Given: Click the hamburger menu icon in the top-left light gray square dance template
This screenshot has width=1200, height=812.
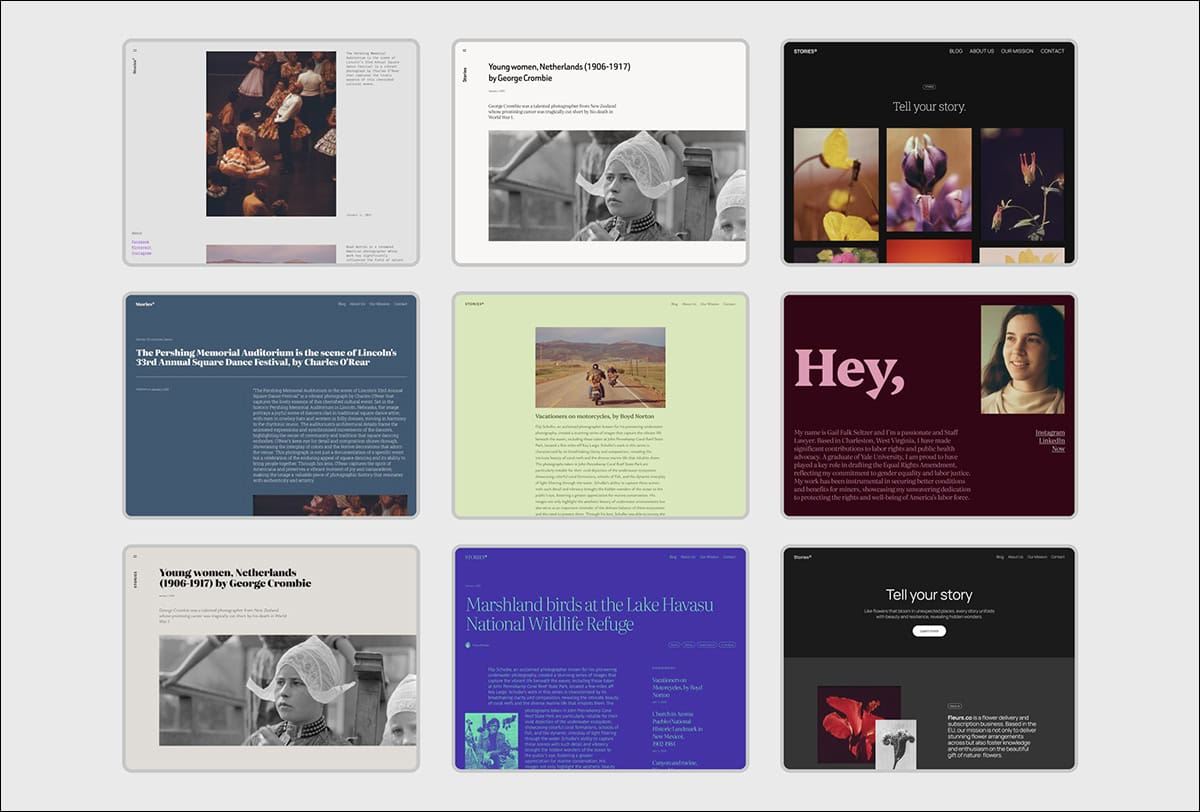Looking at the screenshot, I should pyautogui.click(x=135, y=49).
